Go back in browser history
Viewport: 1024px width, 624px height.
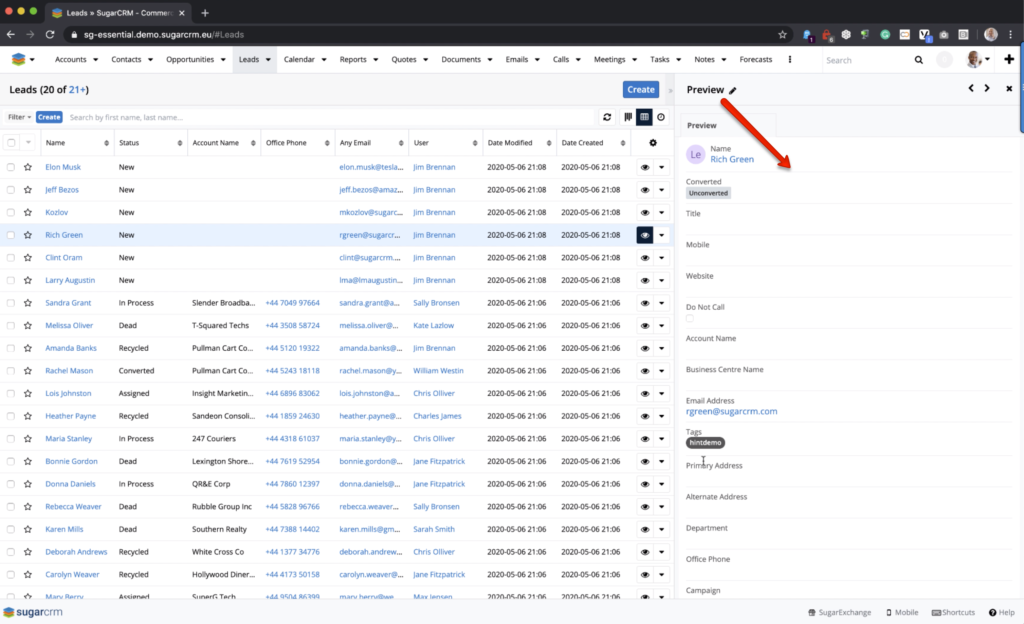10,35
